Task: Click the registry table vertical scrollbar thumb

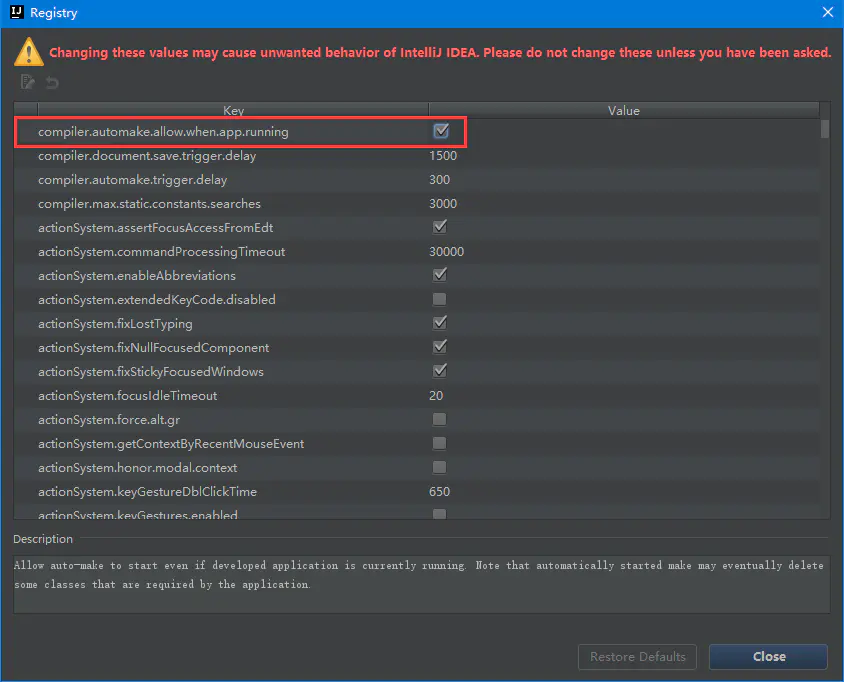Action: click(825, 129)
